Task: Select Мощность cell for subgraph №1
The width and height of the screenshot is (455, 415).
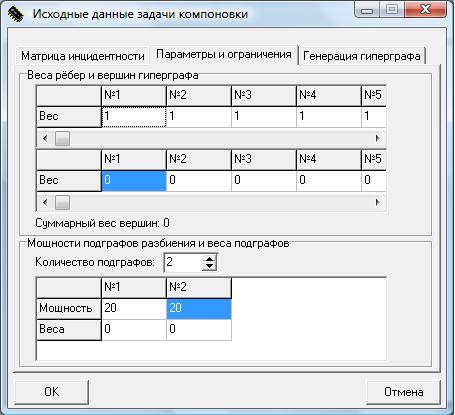Action: click(134, 308)
